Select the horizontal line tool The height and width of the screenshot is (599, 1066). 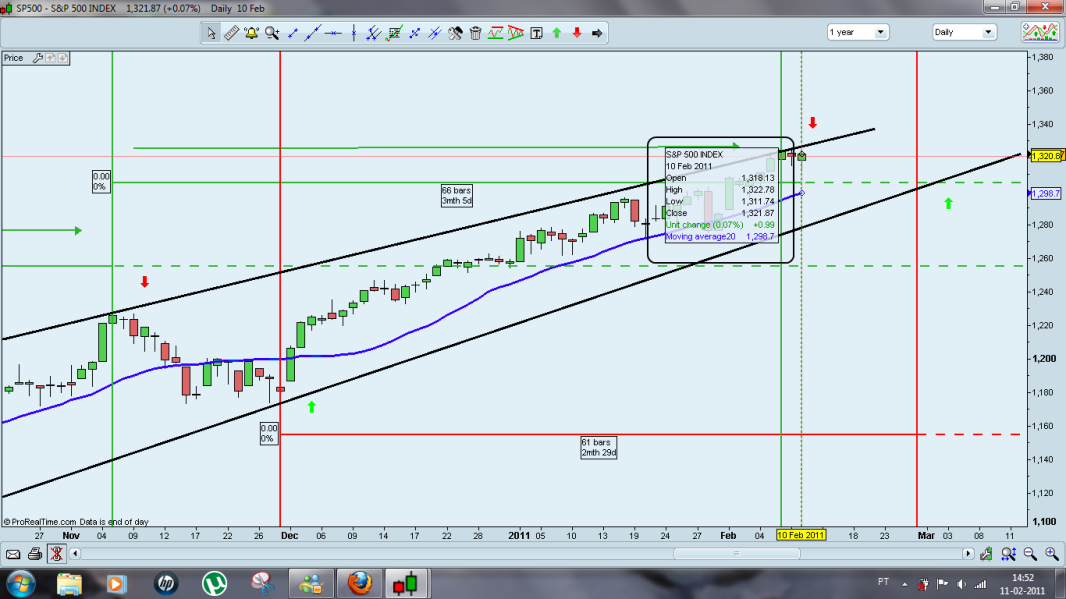click(x=333, y=33)
